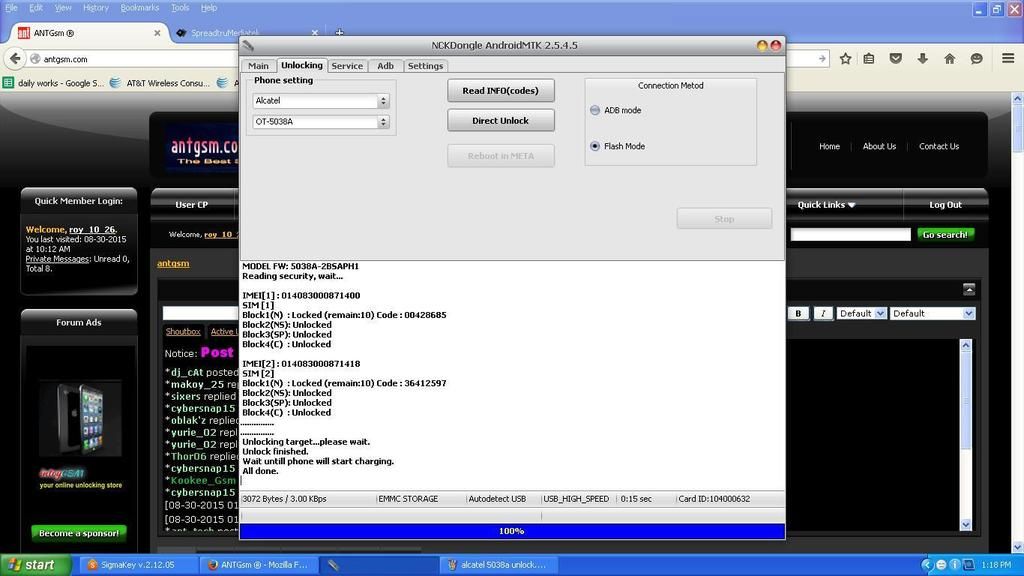Select the ADB mode radio button
The image size is (1024, 576).
(x=596, y=110)
